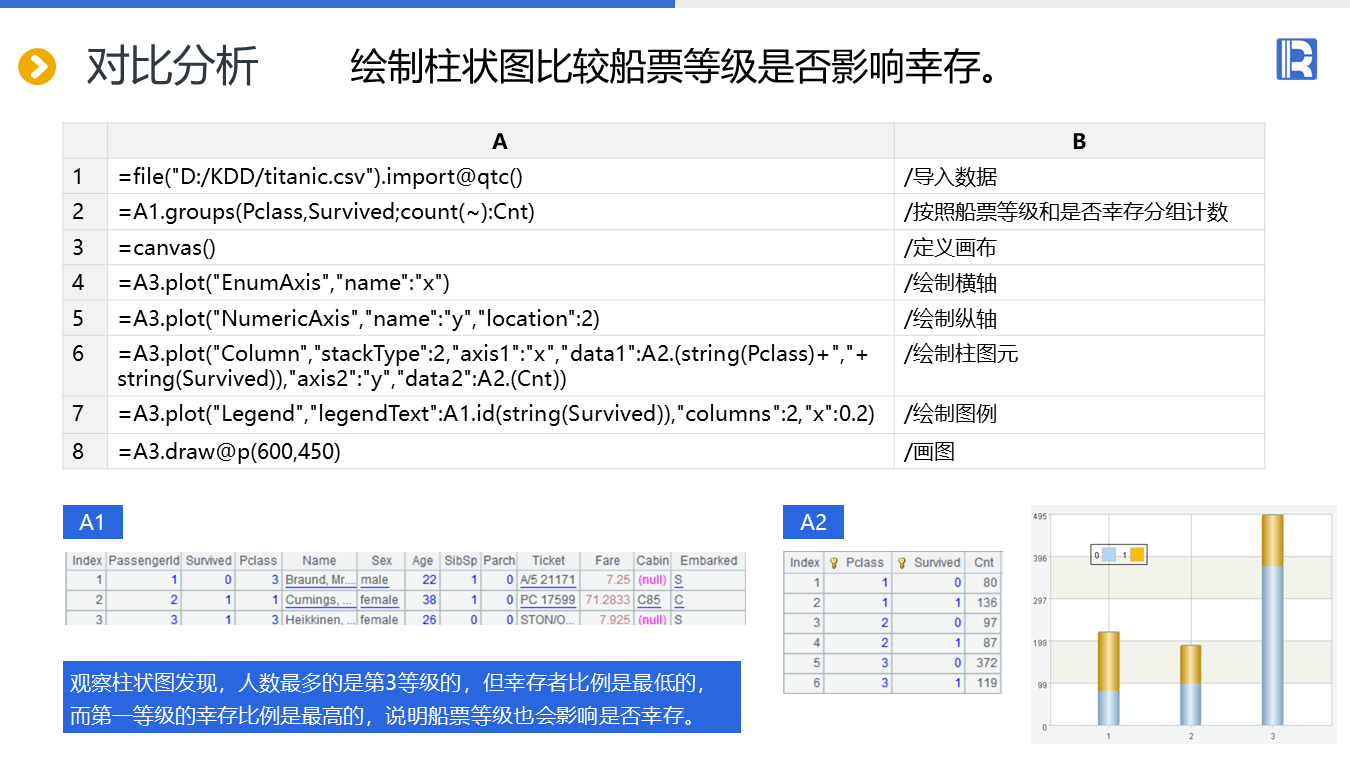The image size is (1350, 759).
Task: Open the underlined 'PC 17599' ticket cell
Action: [x=548, y=600]
